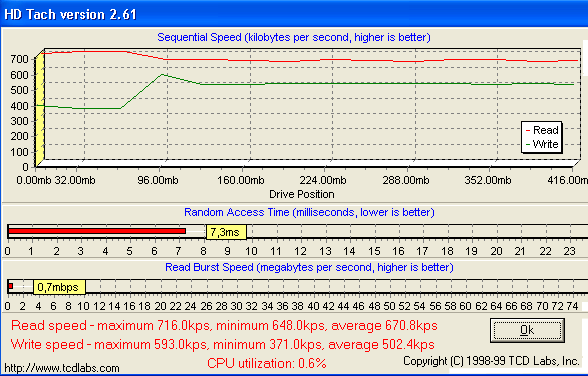Image resolution: width=588 pixels, height=376 pixels.
Task: Click the red random access time bar
Action: [97, 231]
